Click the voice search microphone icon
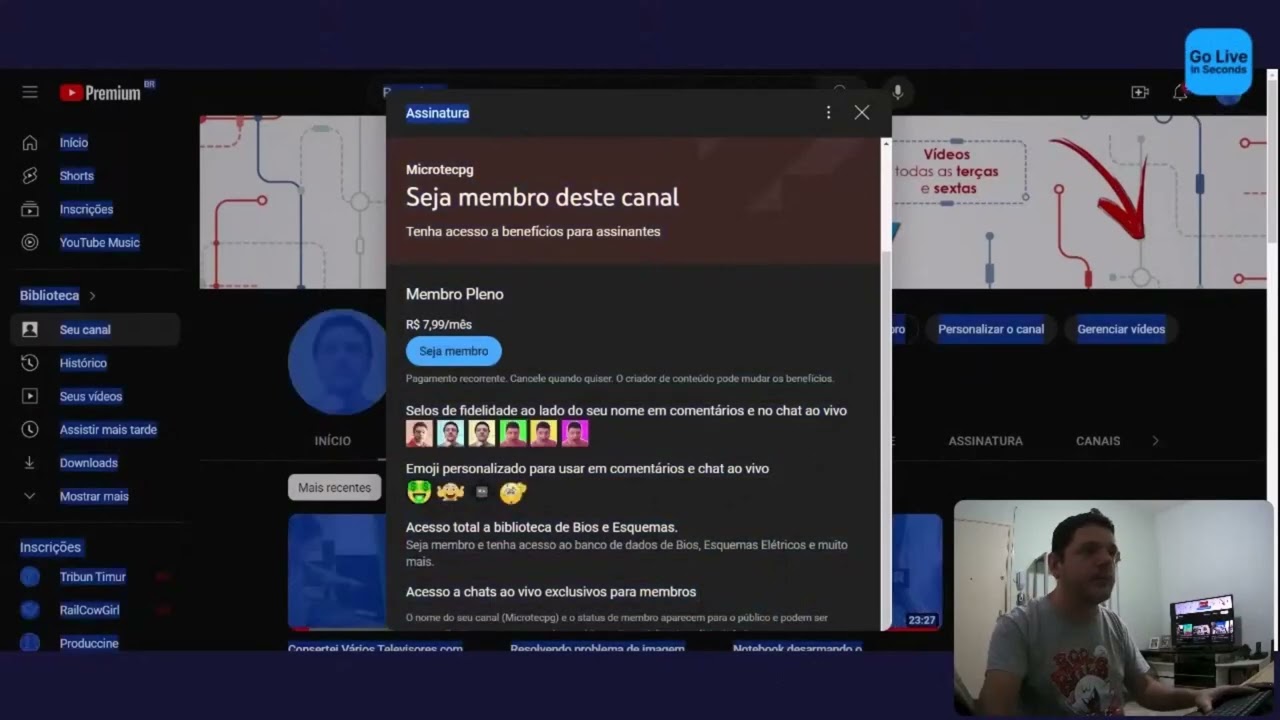Image resolution: width=1280 pixels, height=720 pixels. [897, 92]
